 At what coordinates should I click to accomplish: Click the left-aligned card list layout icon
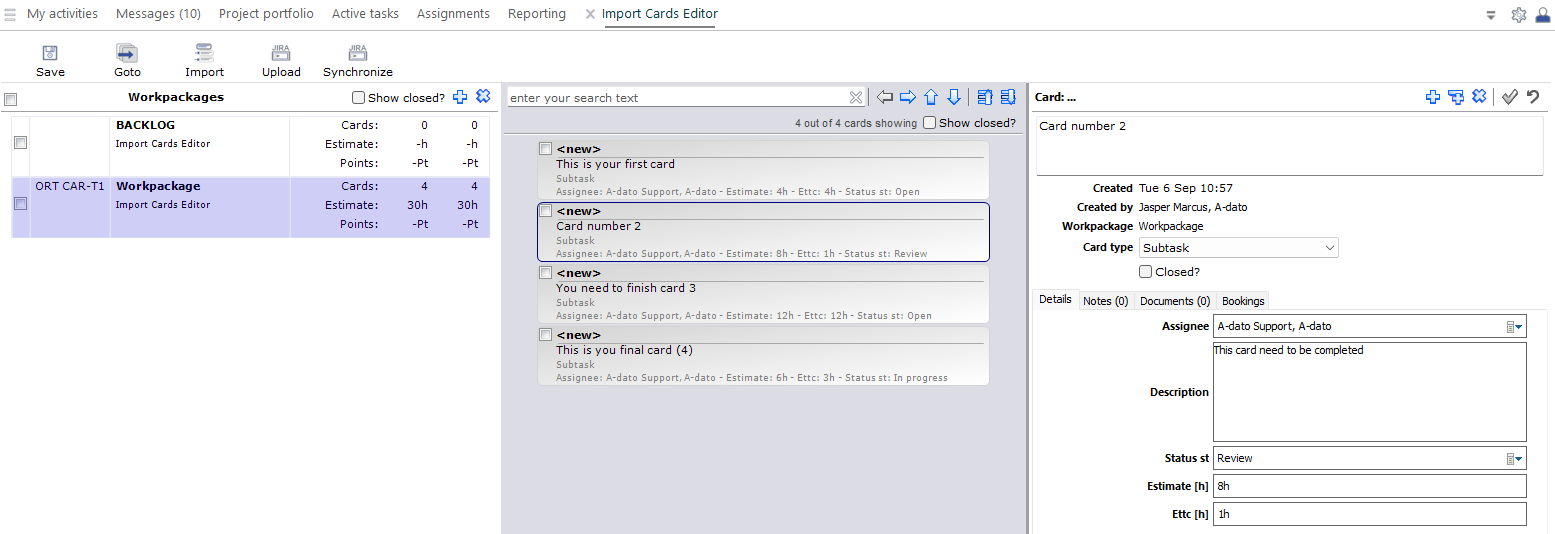(985, 97)
